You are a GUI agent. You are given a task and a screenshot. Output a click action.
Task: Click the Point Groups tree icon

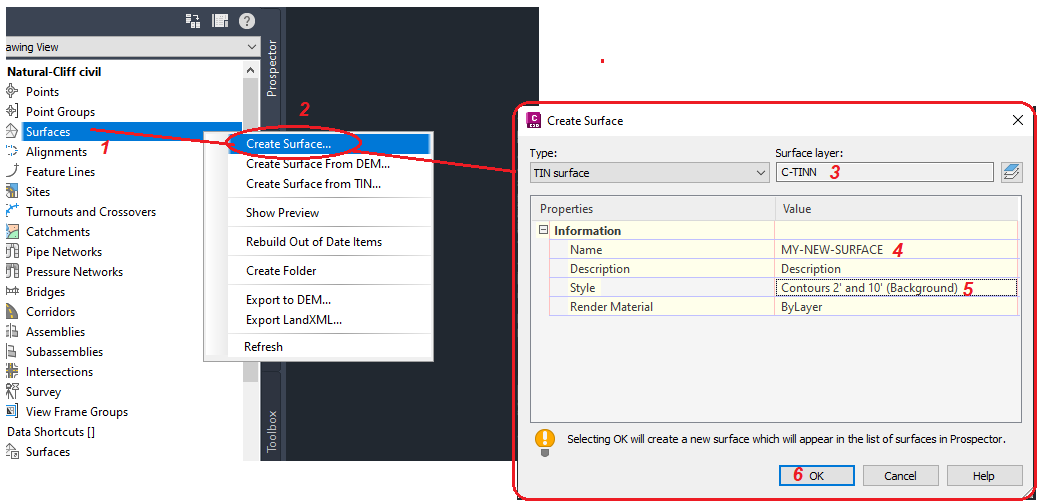[12, 112]
